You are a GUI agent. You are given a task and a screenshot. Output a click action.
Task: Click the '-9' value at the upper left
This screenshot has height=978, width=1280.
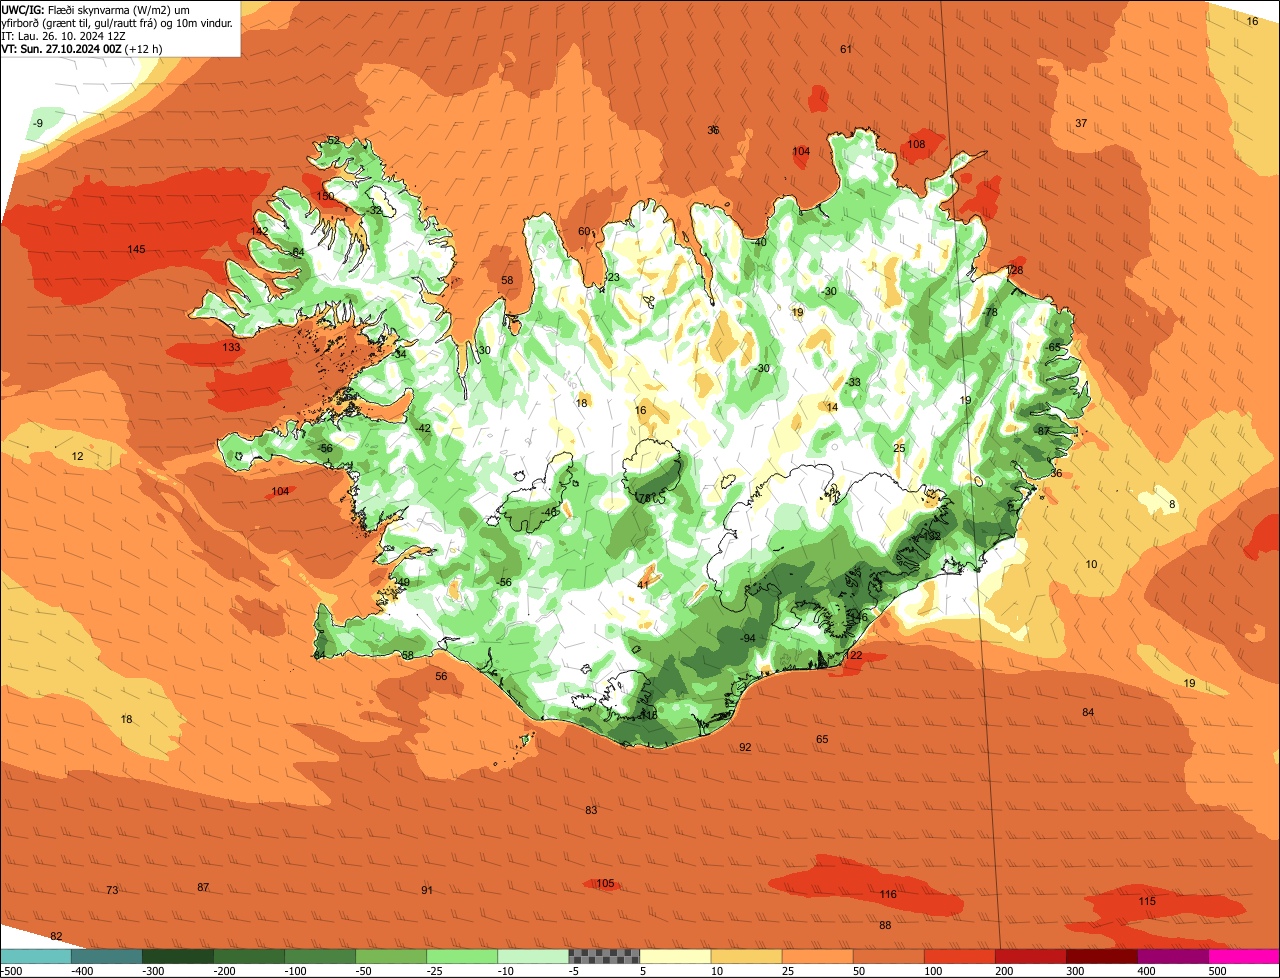(x=37, y=123)
